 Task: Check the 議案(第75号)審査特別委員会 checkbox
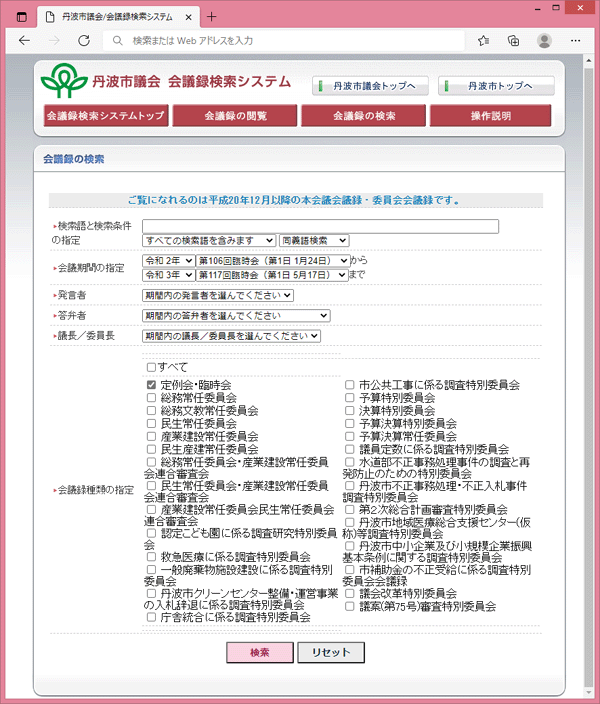[349, 607]
